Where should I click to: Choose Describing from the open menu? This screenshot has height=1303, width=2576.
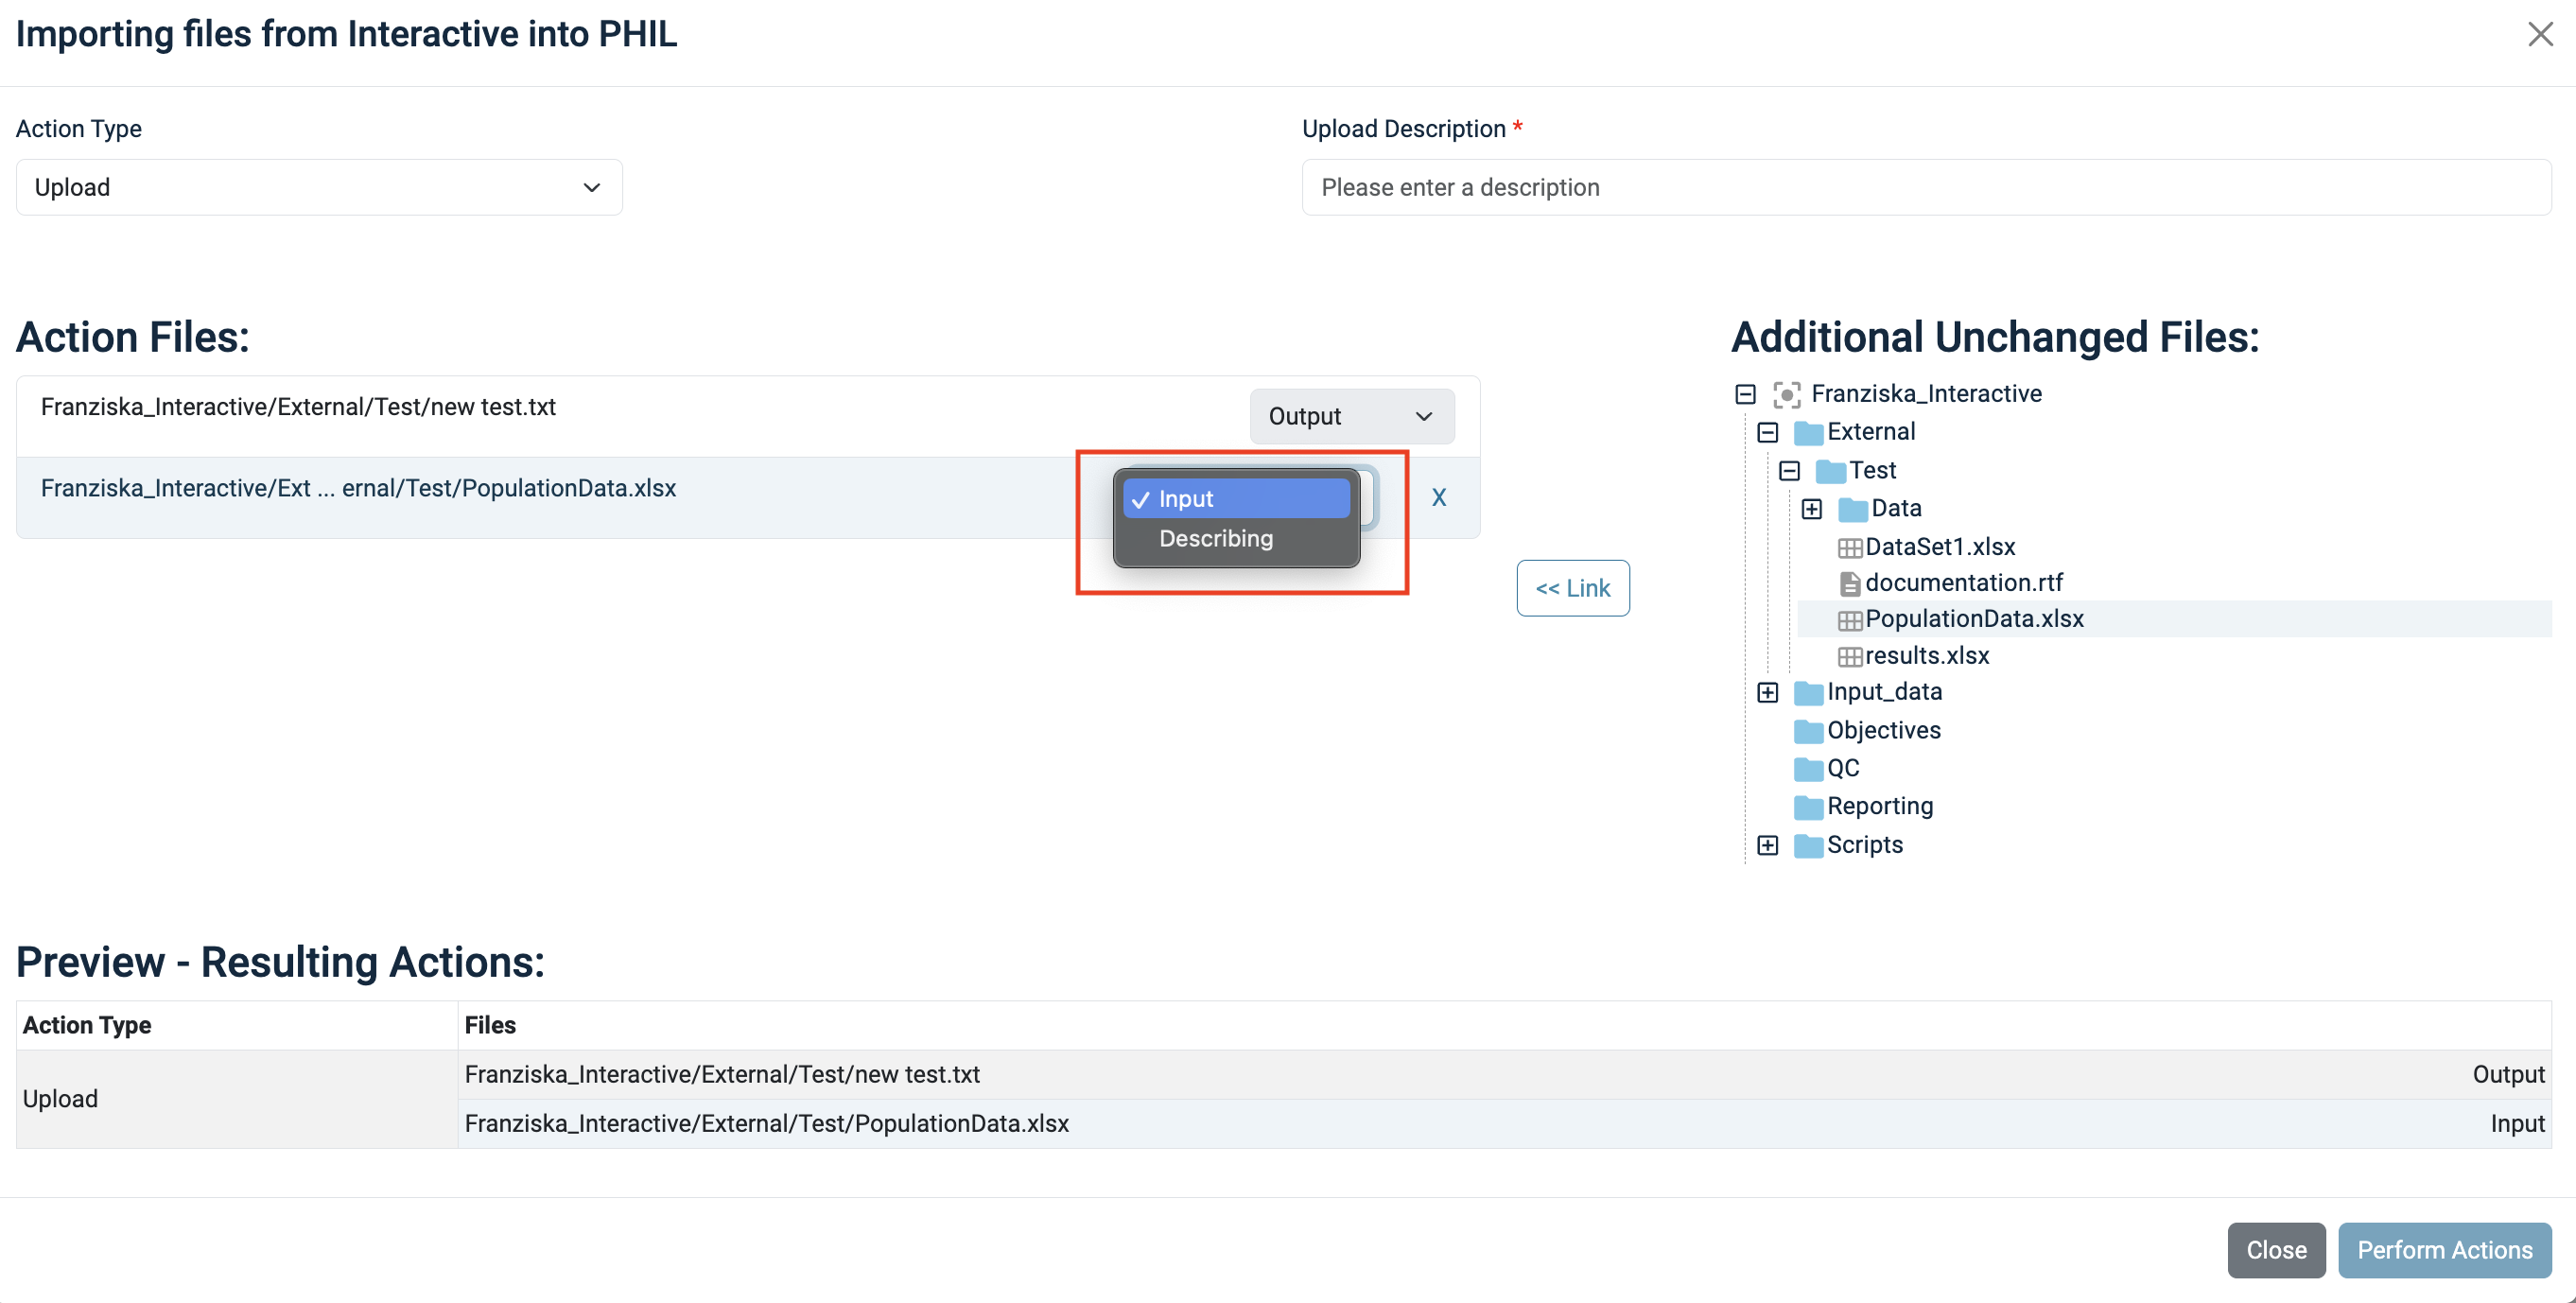click(1215, 539)
